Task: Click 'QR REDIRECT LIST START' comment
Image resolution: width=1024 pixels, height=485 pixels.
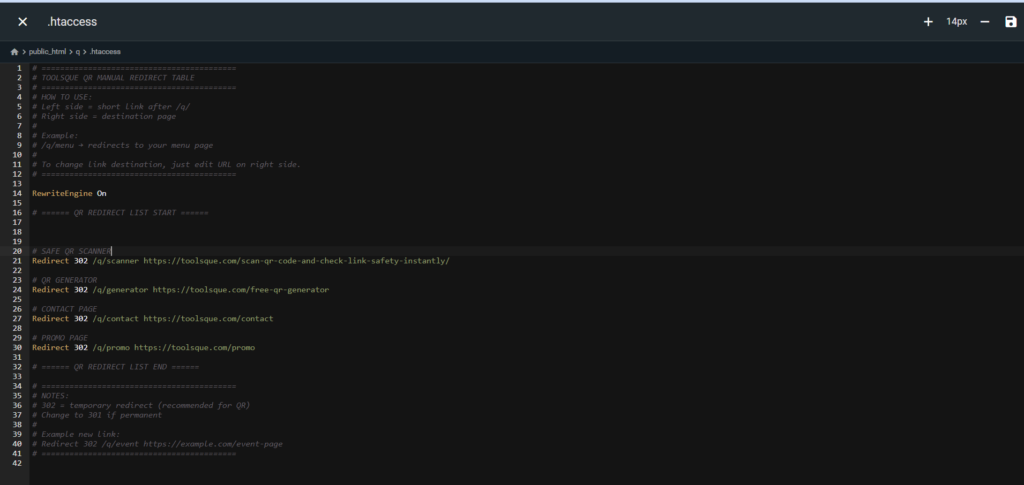Action: [120, 213]
